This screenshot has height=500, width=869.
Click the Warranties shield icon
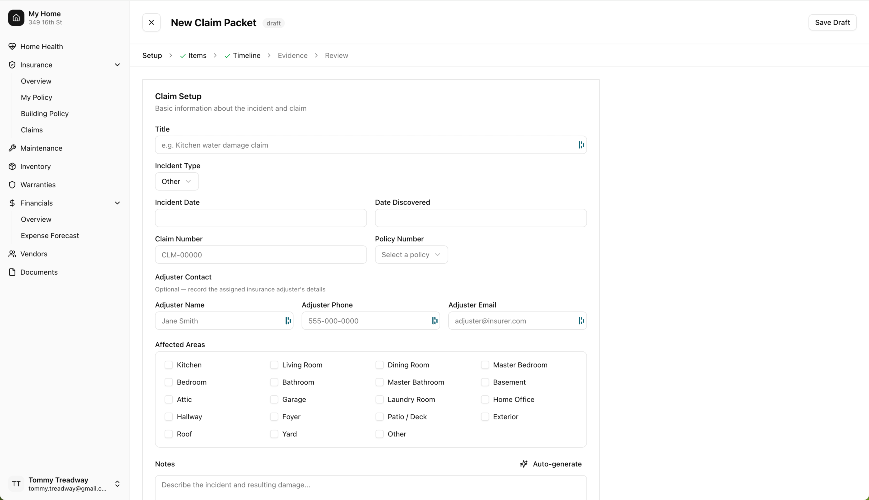point(12,185)
